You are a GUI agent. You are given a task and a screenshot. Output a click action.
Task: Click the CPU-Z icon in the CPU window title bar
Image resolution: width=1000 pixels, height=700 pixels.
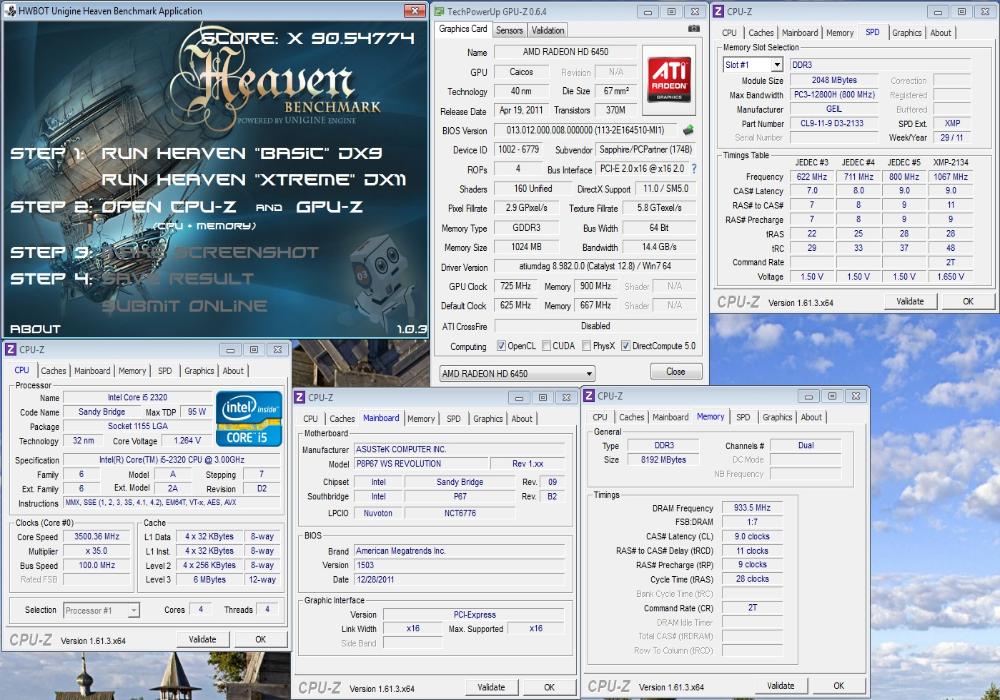click(x=10, y=349)
